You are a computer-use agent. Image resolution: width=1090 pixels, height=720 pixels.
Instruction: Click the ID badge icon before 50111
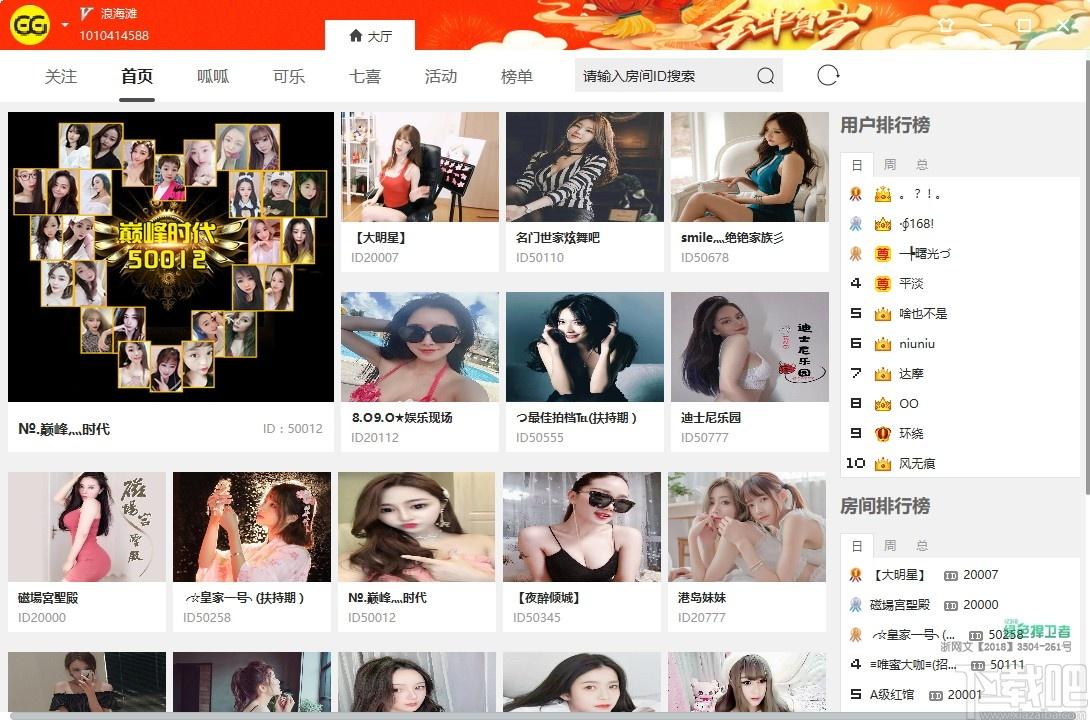(x=977, y=665)
